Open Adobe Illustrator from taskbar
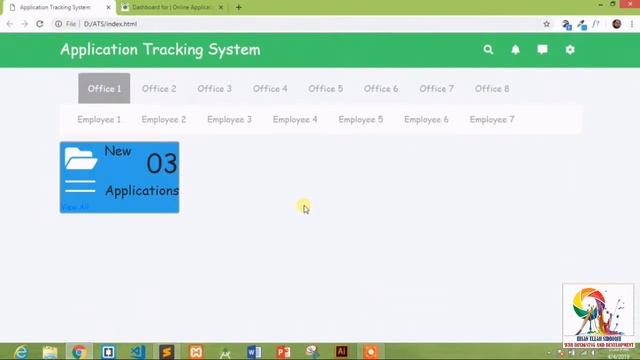The width and height of the screenshot is (640, 360). (342, 351)
